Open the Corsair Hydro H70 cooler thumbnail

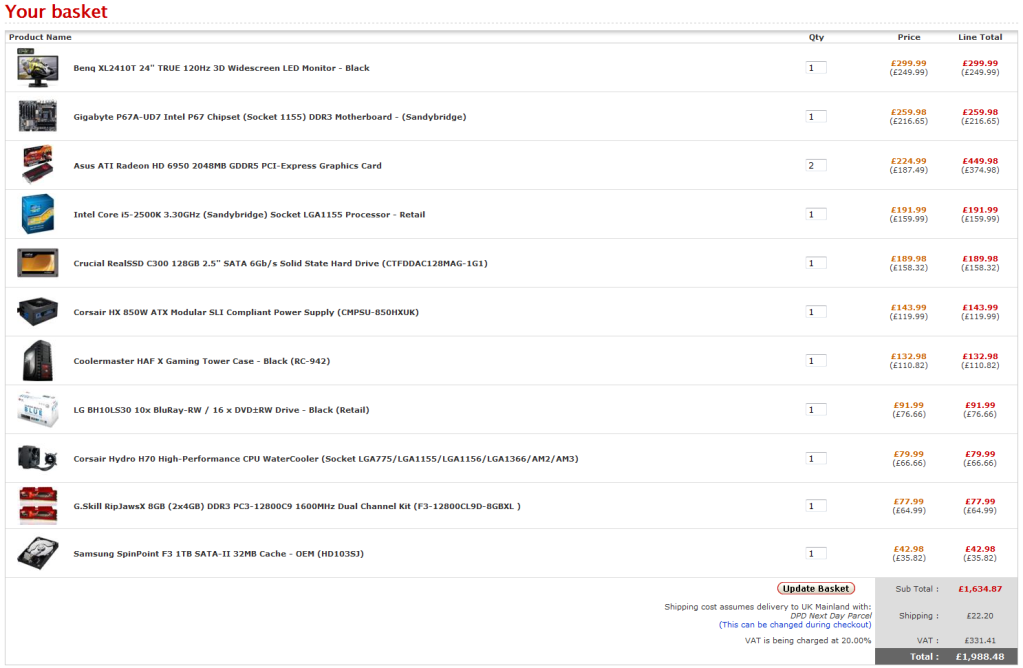pos(38,458)
